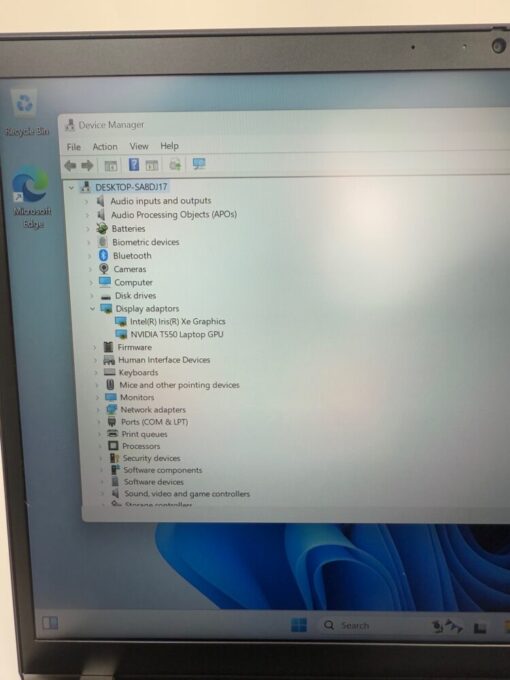Click the Monitors category icon
510x680 pixels.
pos(111,397)
